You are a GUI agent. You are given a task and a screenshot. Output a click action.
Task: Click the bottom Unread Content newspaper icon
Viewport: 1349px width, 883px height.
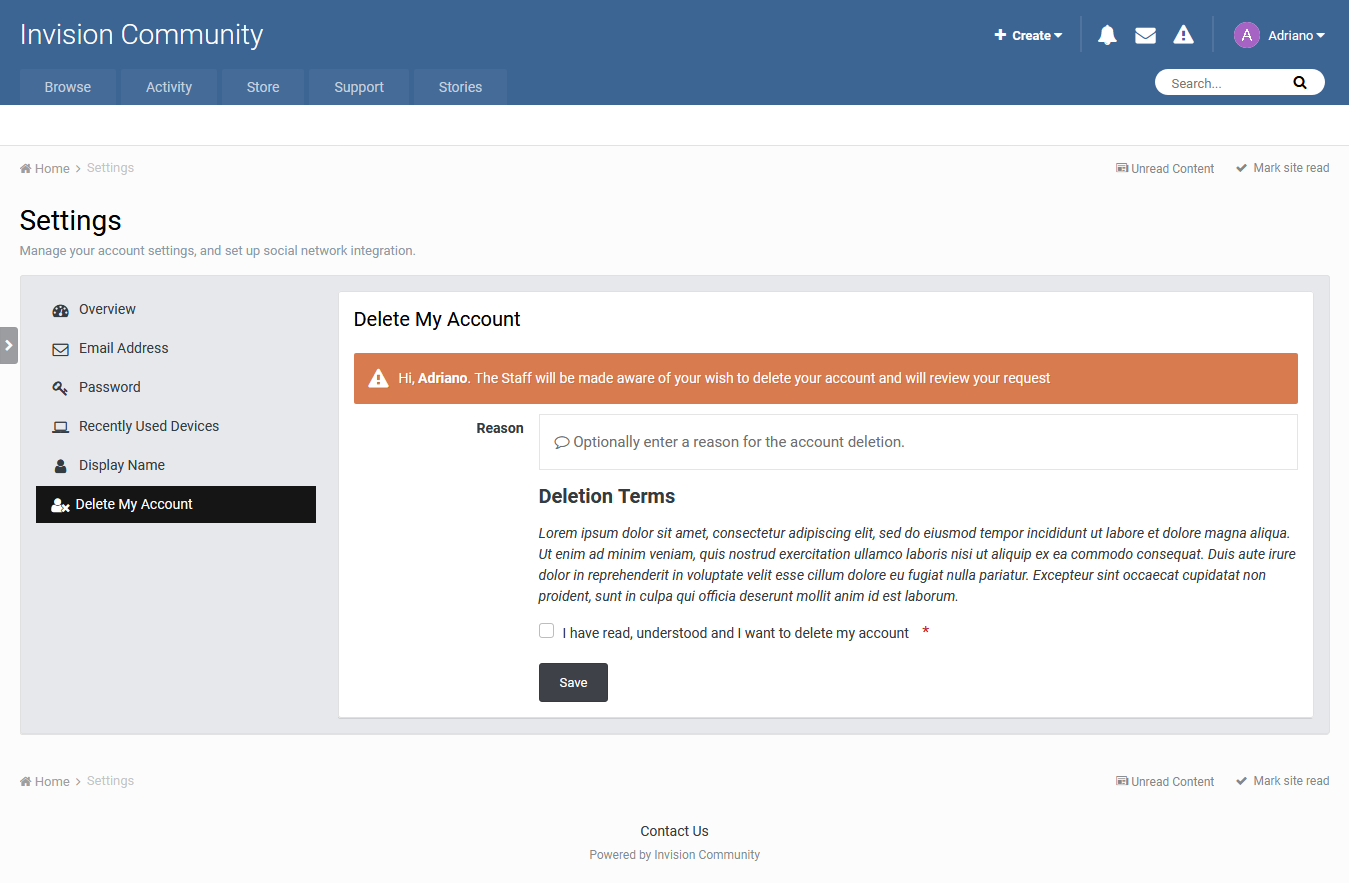tap(1122, 781)
